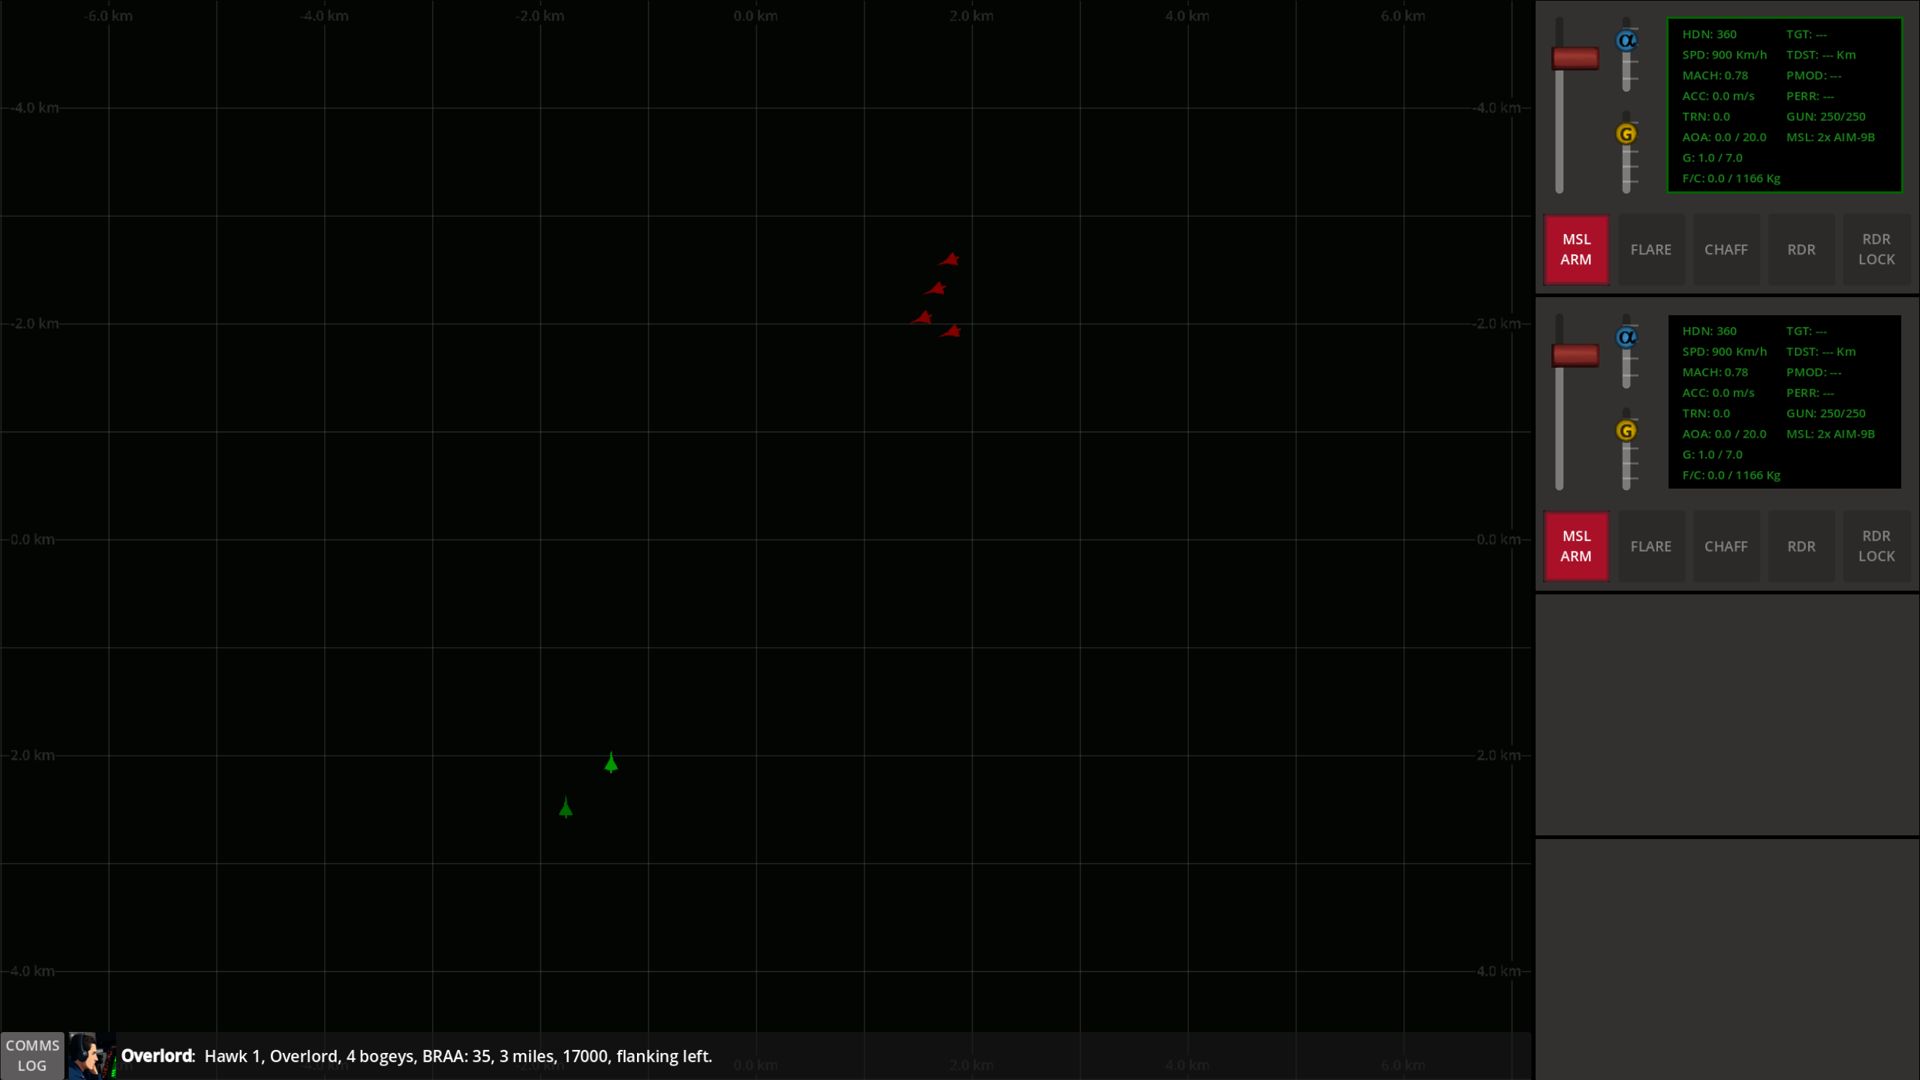Toggle MSL ARM in top aircraft panel
The image size is (1920, 1080).
pos(1576,249)
